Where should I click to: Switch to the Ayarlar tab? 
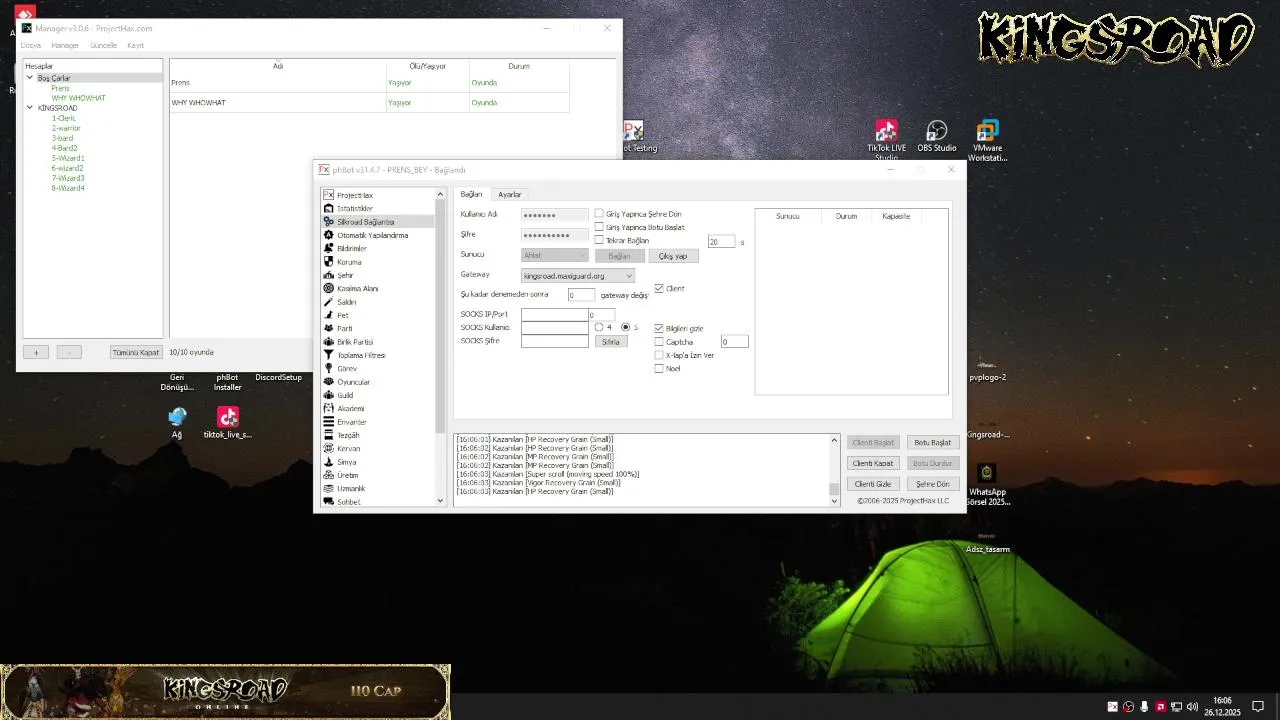click(x=510, y=194)
